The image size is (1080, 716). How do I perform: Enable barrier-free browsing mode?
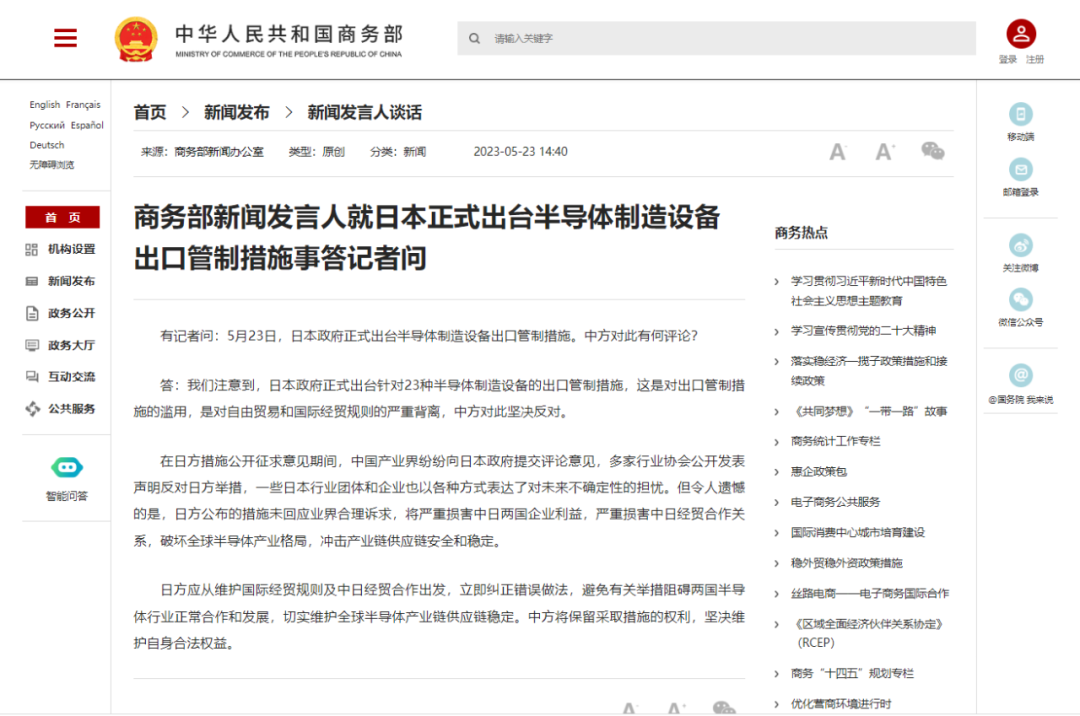(x=51, y=165)
